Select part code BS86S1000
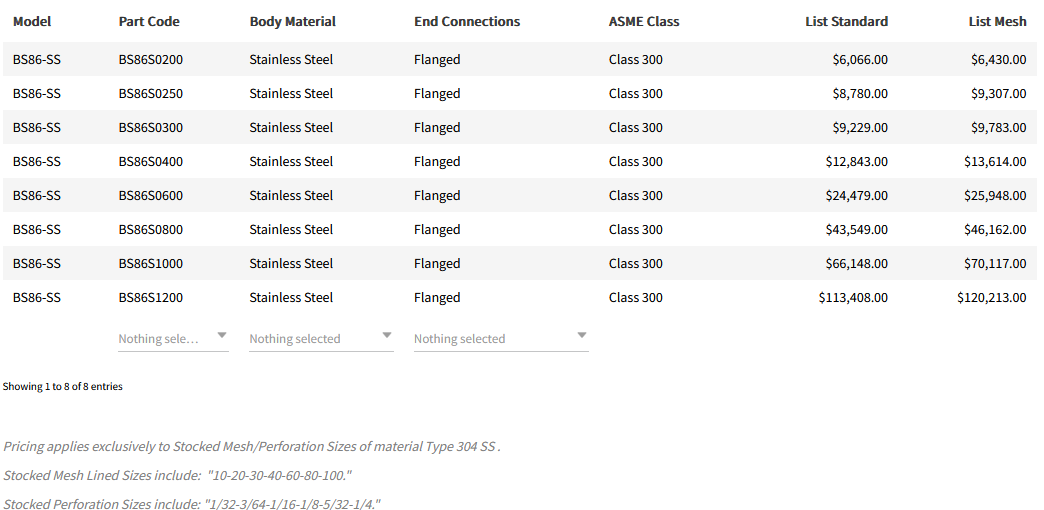This screenshot has height=510, width=1044. click(x=150, y=263)
